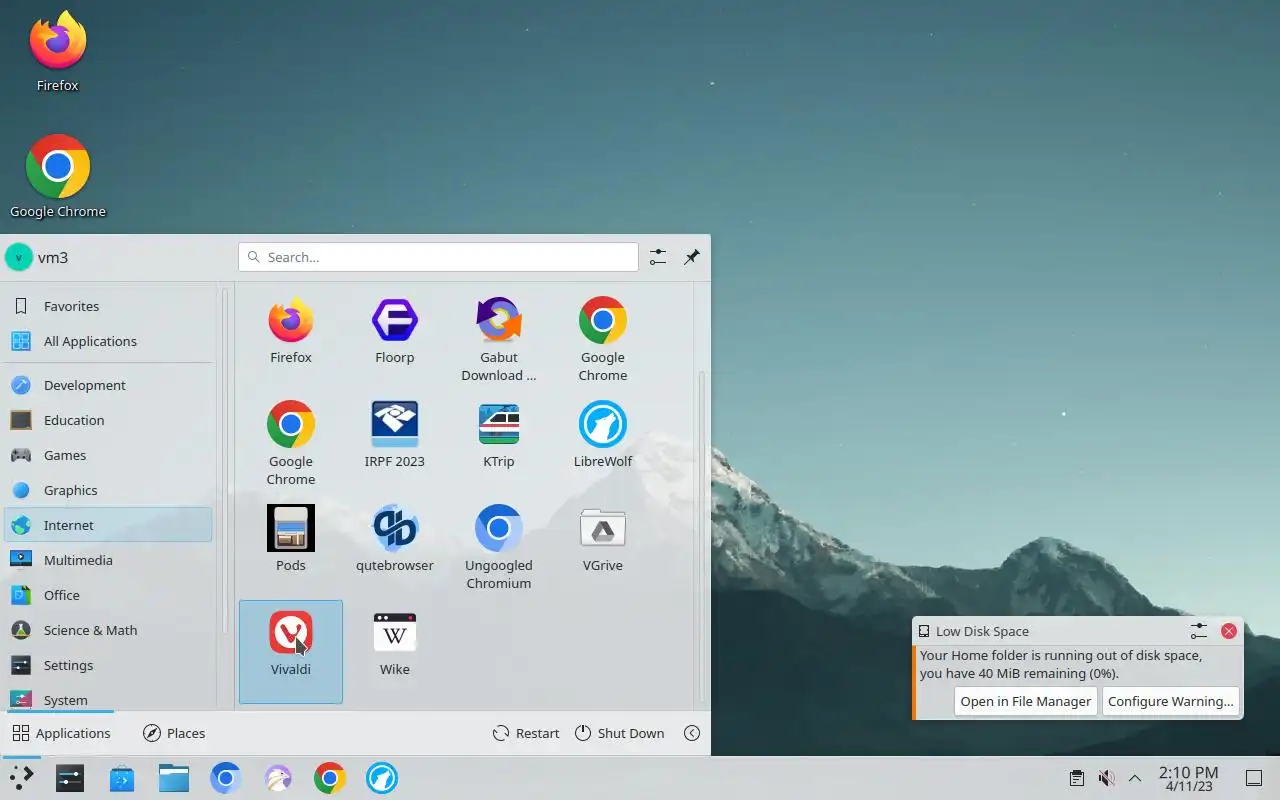Image resolution: width=1280 pixels, height=800 pixels.
Task: Dismiss the Low Disk Space notification
Action: click(x=1229, y=631)
